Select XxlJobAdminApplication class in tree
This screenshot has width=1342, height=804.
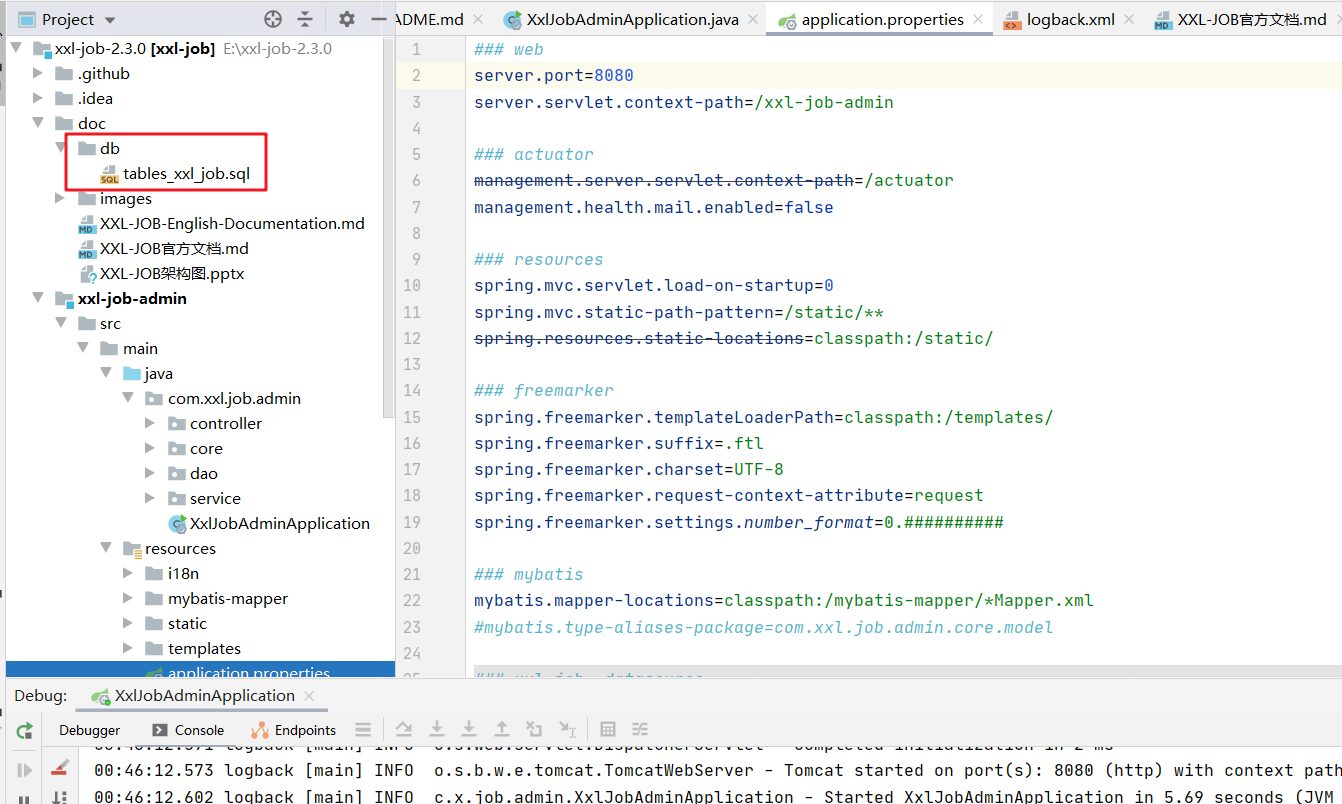(x=280, y=523)
